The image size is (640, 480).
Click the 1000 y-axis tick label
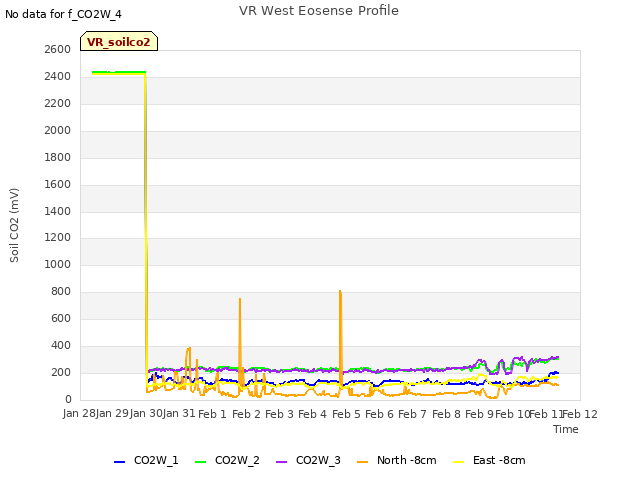click(58, 264)
